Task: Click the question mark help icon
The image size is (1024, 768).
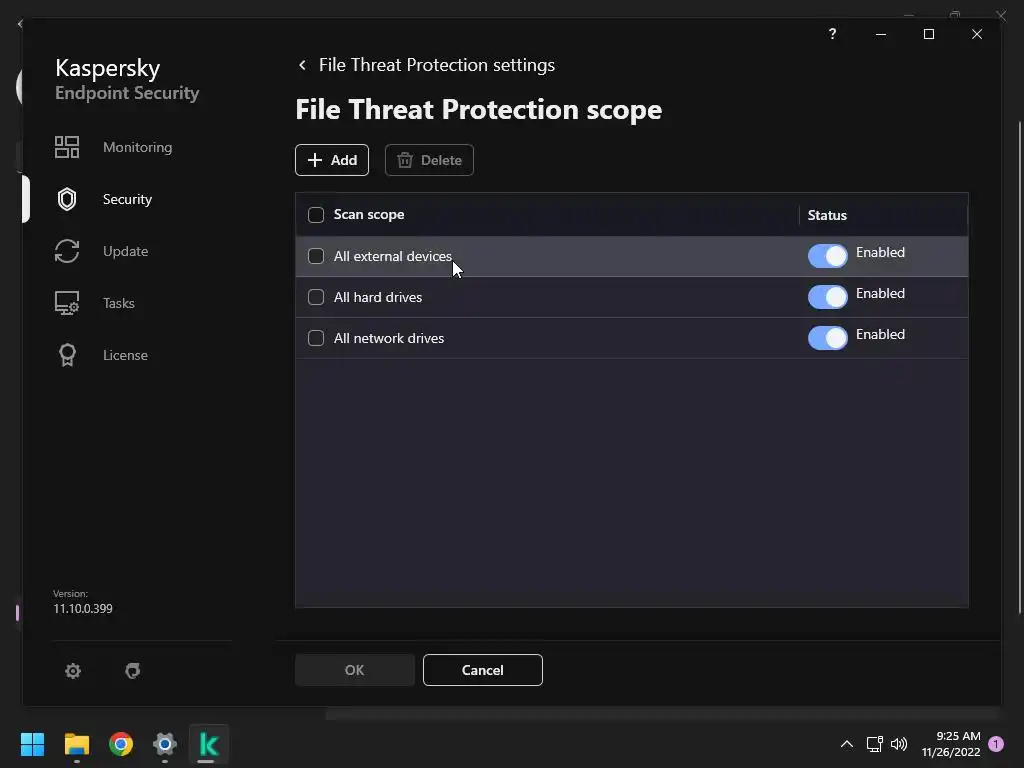Action: (x=832, y=34)
